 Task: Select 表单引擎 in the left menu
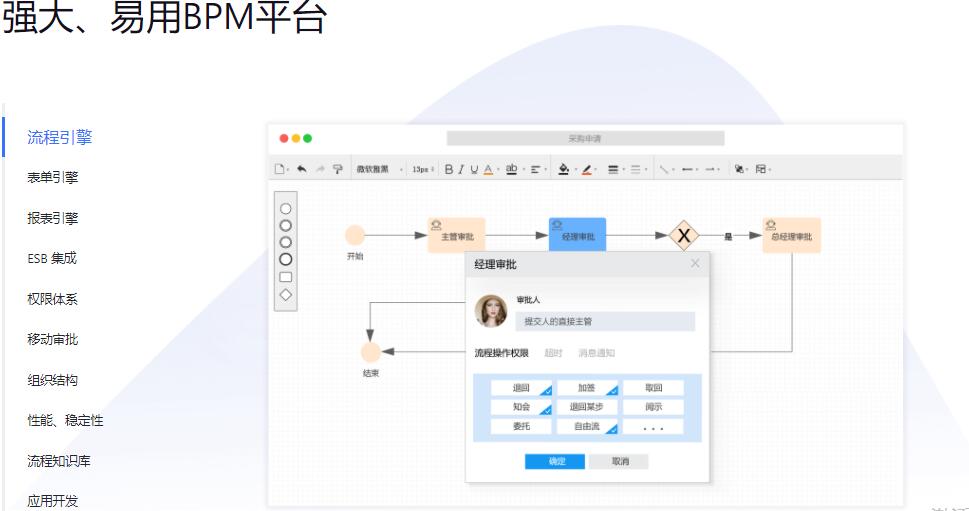point(53,178)
